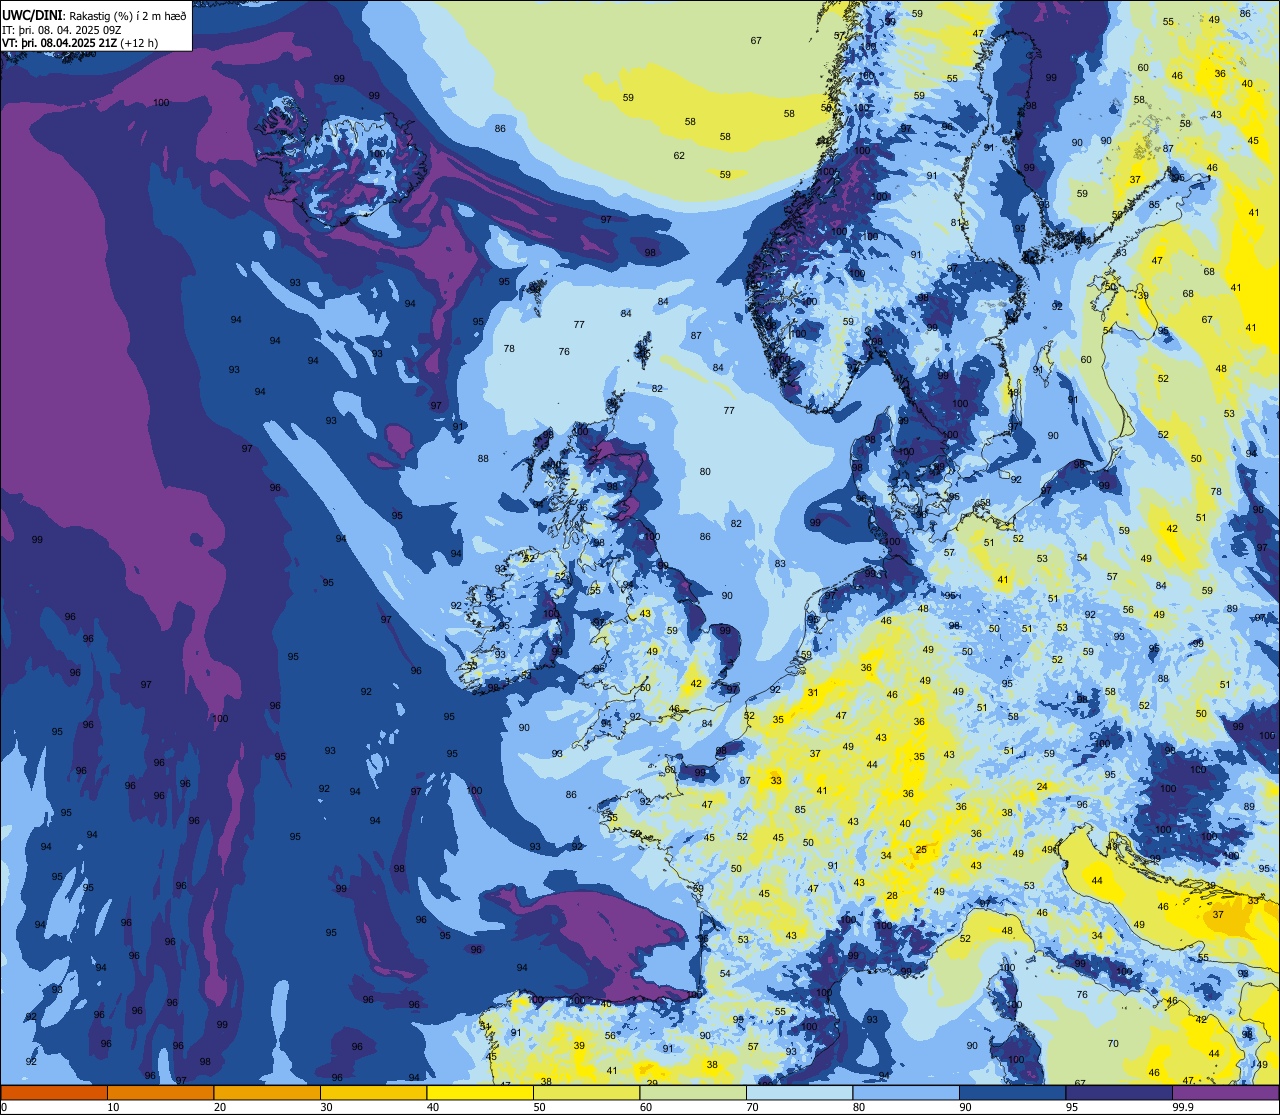Select the '10' tick label on the legend scale
This screenshot has height=1115, width=1280.
point(113,1107)
